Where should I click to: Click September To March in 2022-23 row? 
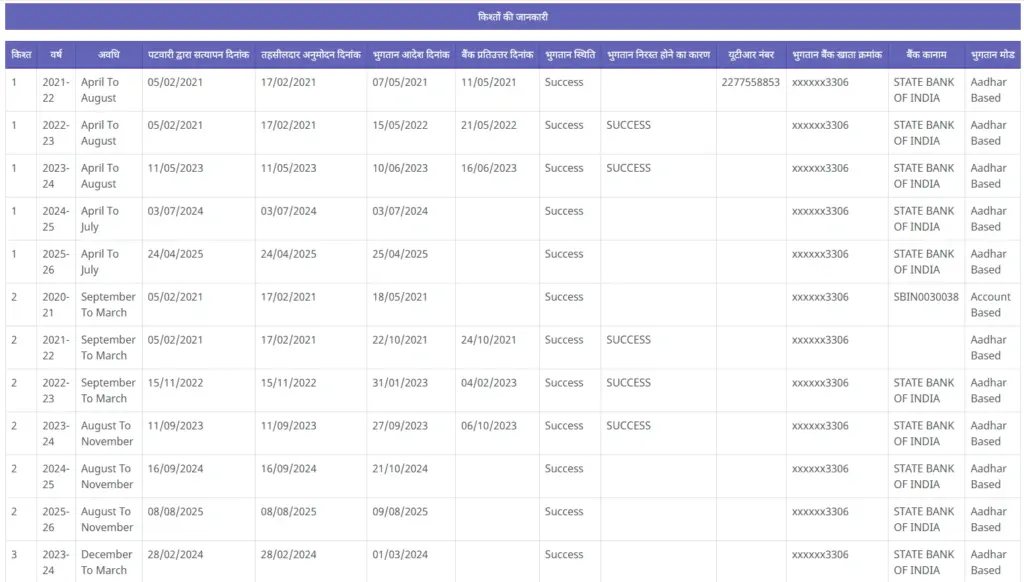point(108,391)
